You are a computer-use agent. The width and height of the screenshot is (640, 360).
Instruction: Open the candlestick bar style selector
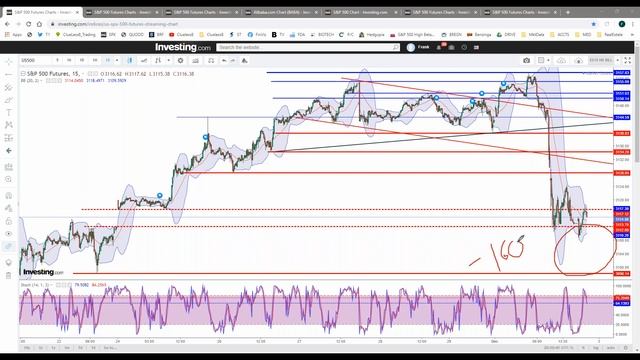click(130, 60)
